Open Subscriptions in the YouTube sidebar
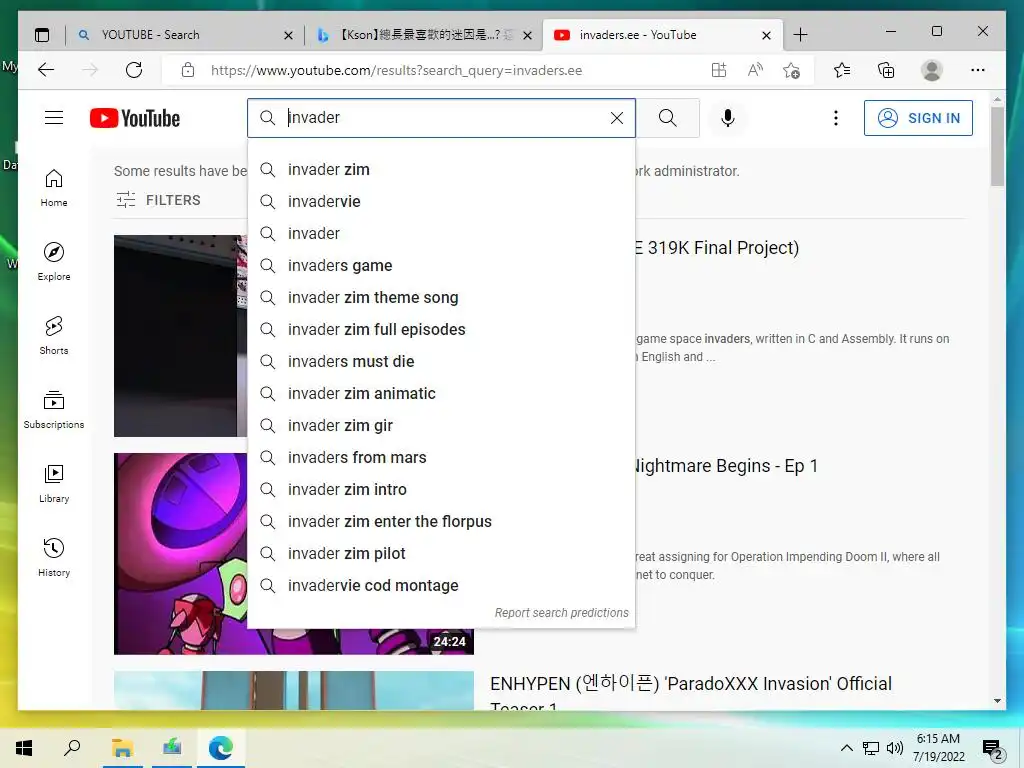Image resolution: width=1024 pixels, height=768 pixels. [54, 409]
